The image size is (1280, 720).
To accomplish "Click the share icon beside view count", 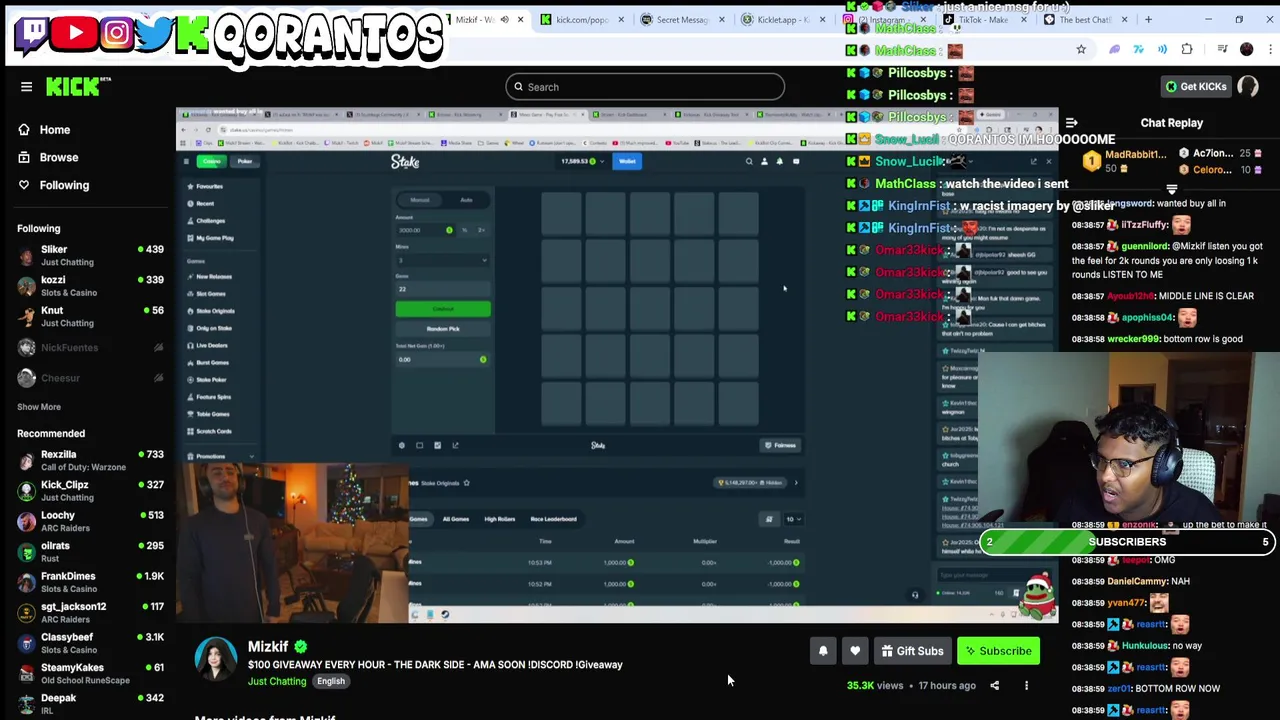I will [994, 686].
